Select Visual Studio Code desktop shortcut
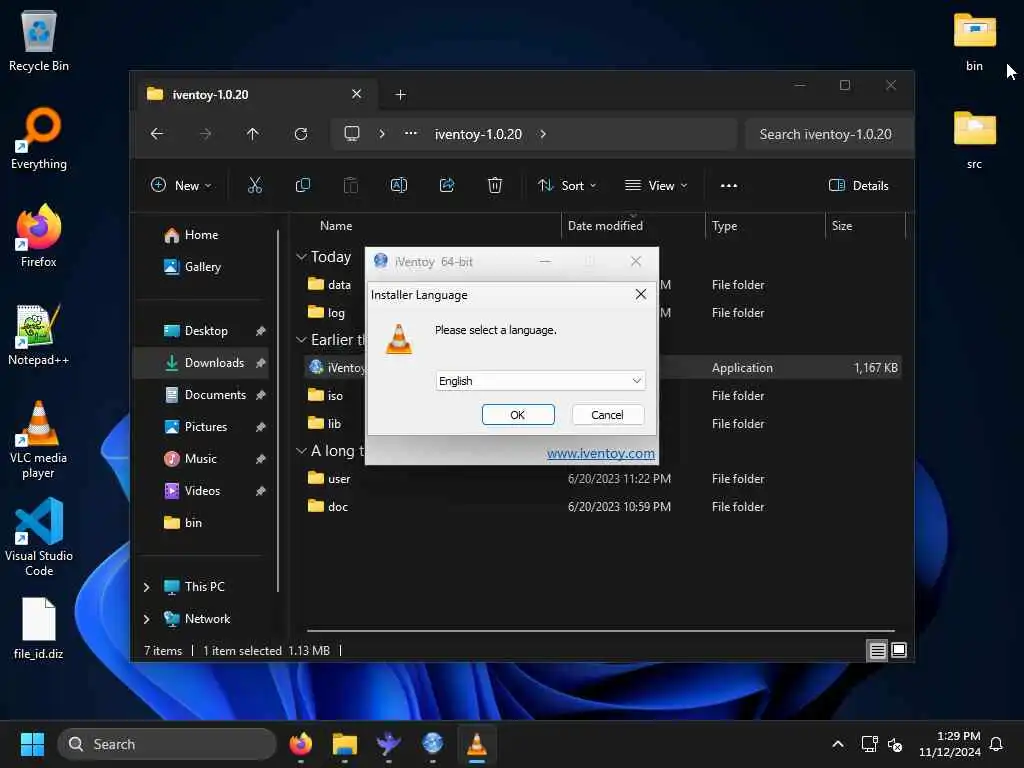The height and width of the screenshot is (768, 1024). 39,538
